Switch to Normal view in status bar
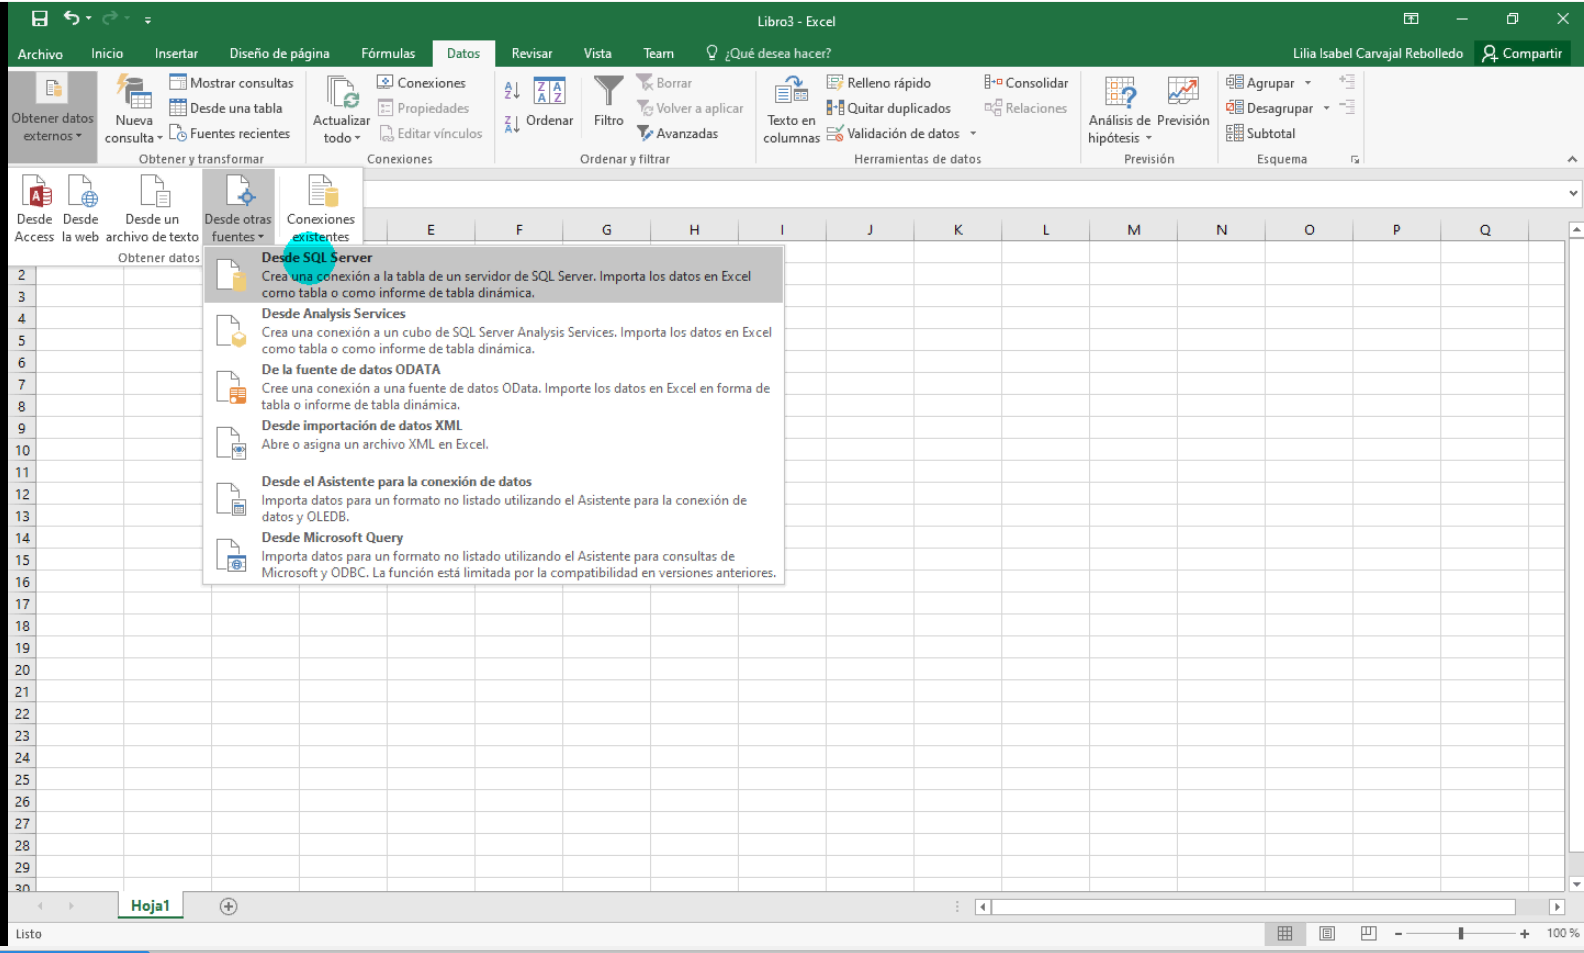The width and height of the screenshot is (1584, 953). [x=1285, y=933]
